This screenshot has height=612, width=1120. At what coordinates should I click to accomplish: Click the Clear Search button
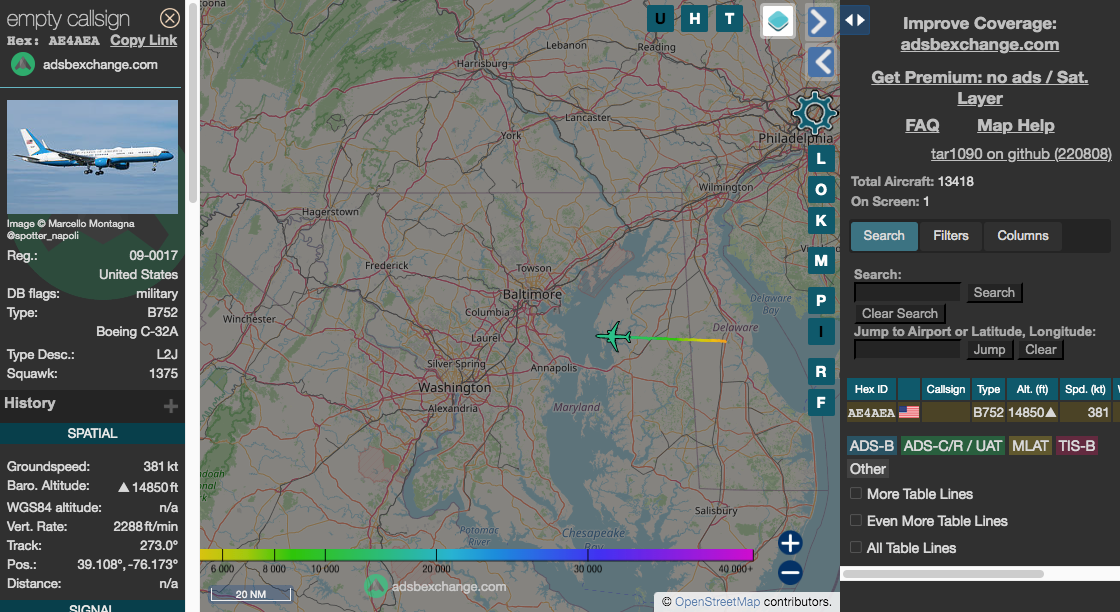coord(900,313)
